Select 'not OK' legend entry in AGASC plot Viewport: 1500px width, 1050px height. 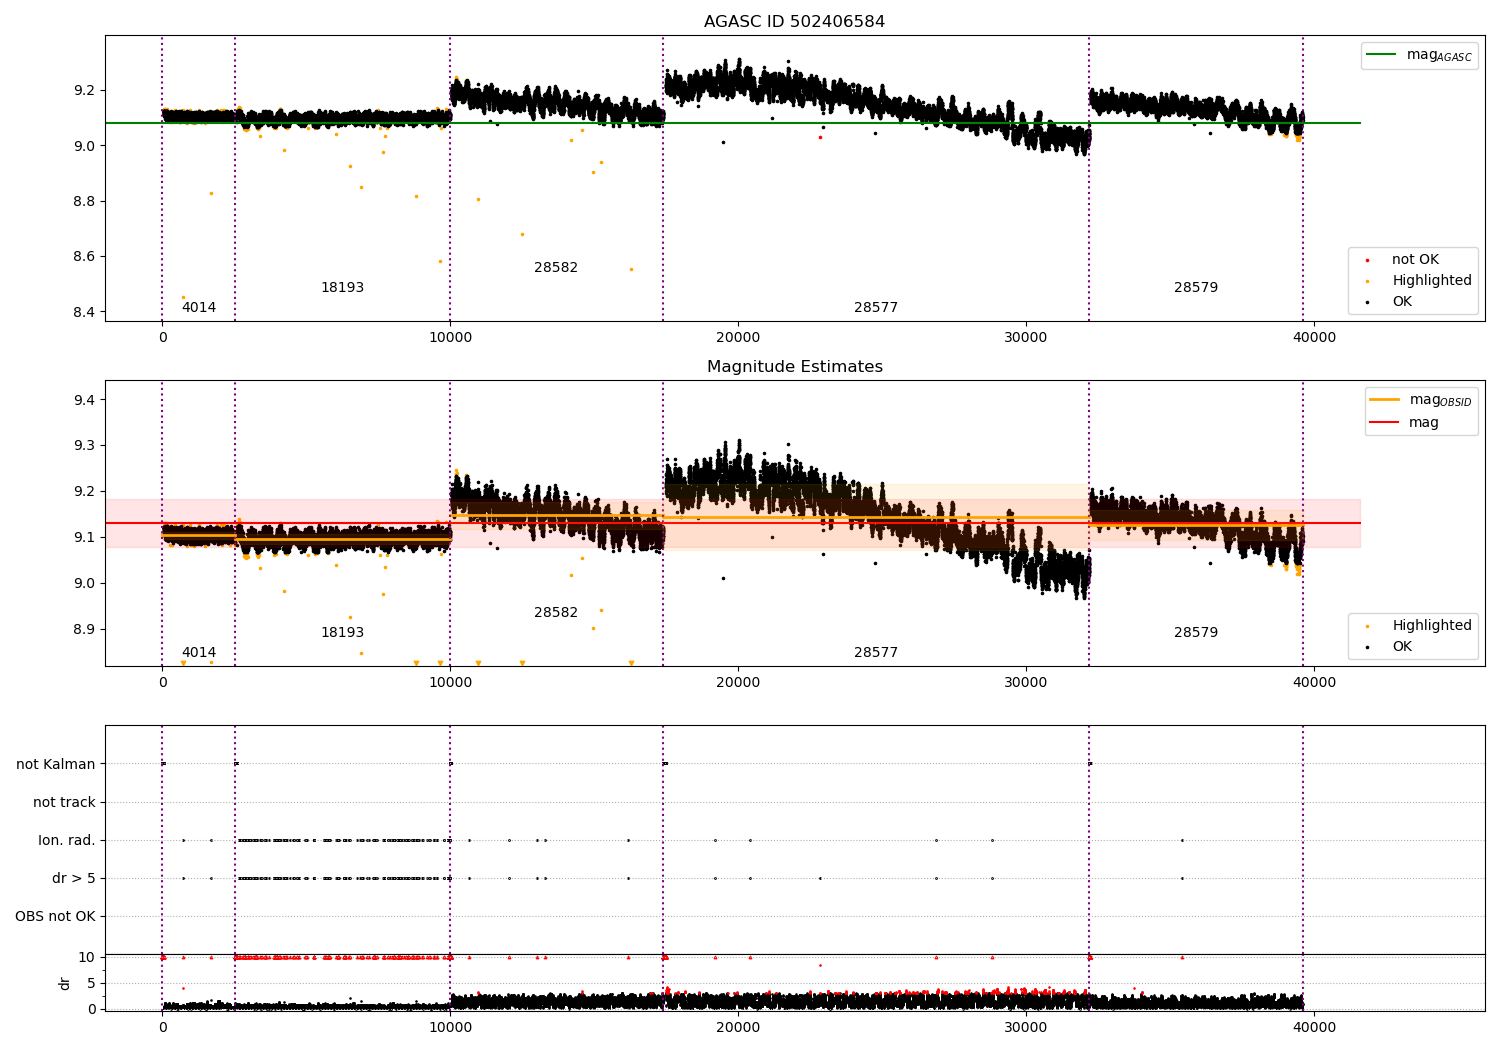tap(1415, 259)
